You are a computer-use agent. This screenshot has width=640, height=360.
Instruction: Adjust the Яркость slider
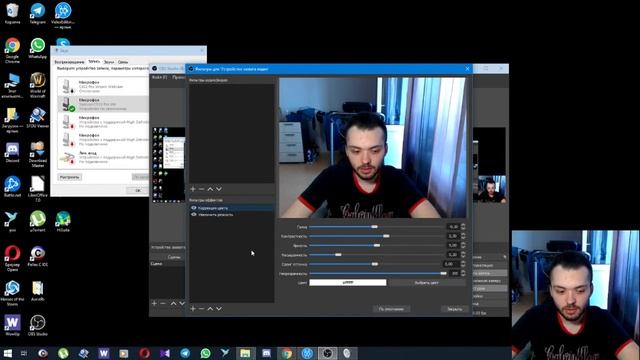(377, 245)
